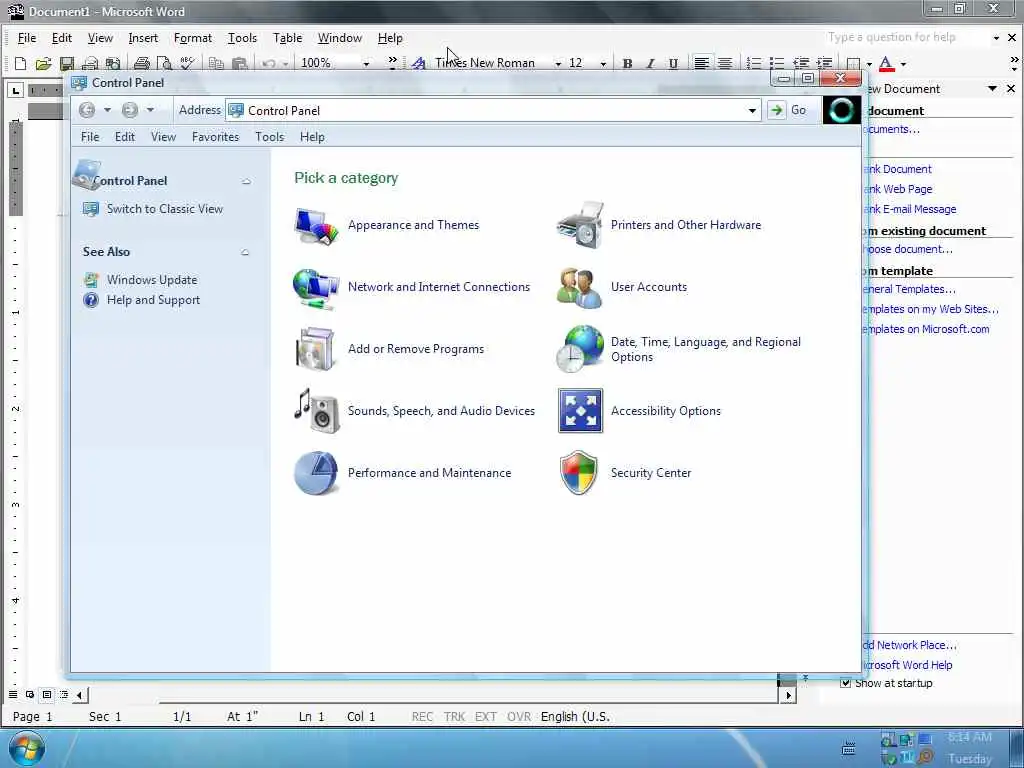1024x768 pixels.
Task: Open the View menu in Control Panel
Action: tap(163, 136)
